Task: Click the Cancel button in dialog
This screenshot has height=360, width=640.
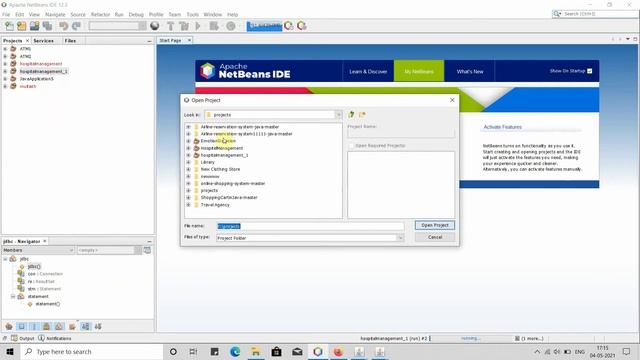Action: pos(435,237)
